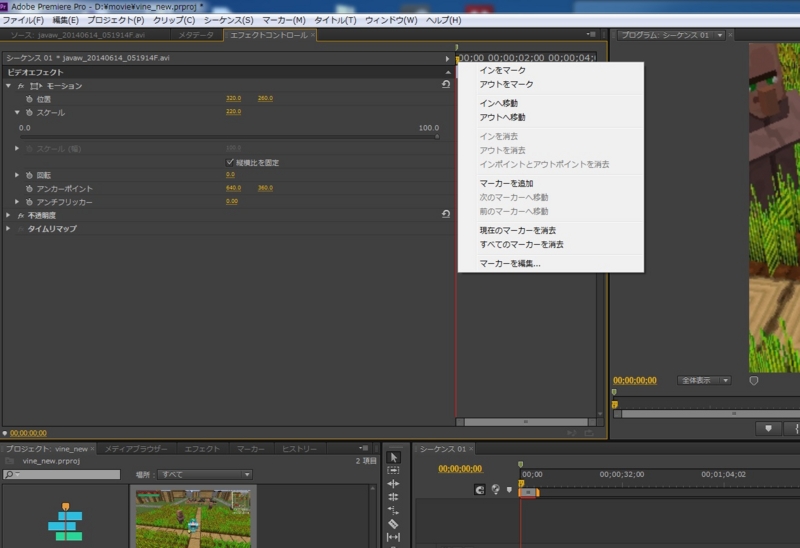Select the Rolling Edit tool

(x=393, y=497)
